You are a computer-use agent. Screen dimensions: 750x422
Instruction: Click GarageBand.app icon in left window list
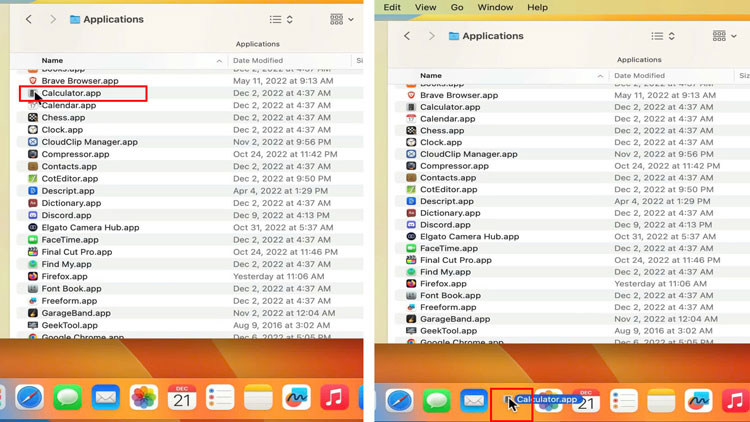click(33, 313)
